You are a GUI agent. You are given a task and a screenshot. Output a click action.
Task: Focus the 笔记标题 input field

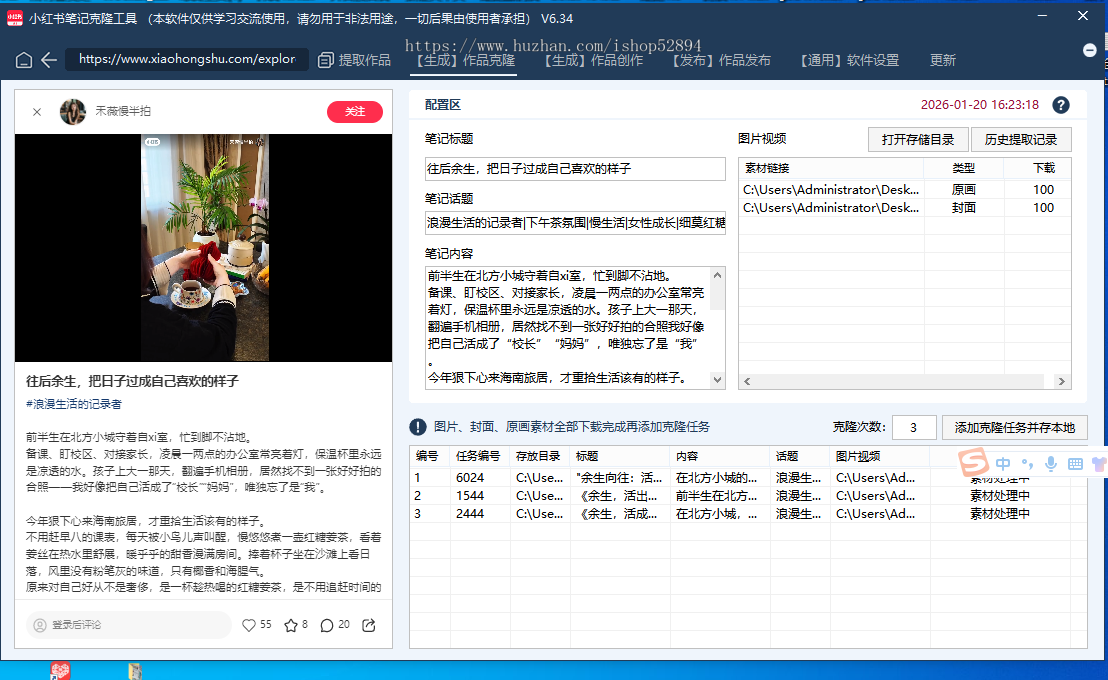(575, 169)
